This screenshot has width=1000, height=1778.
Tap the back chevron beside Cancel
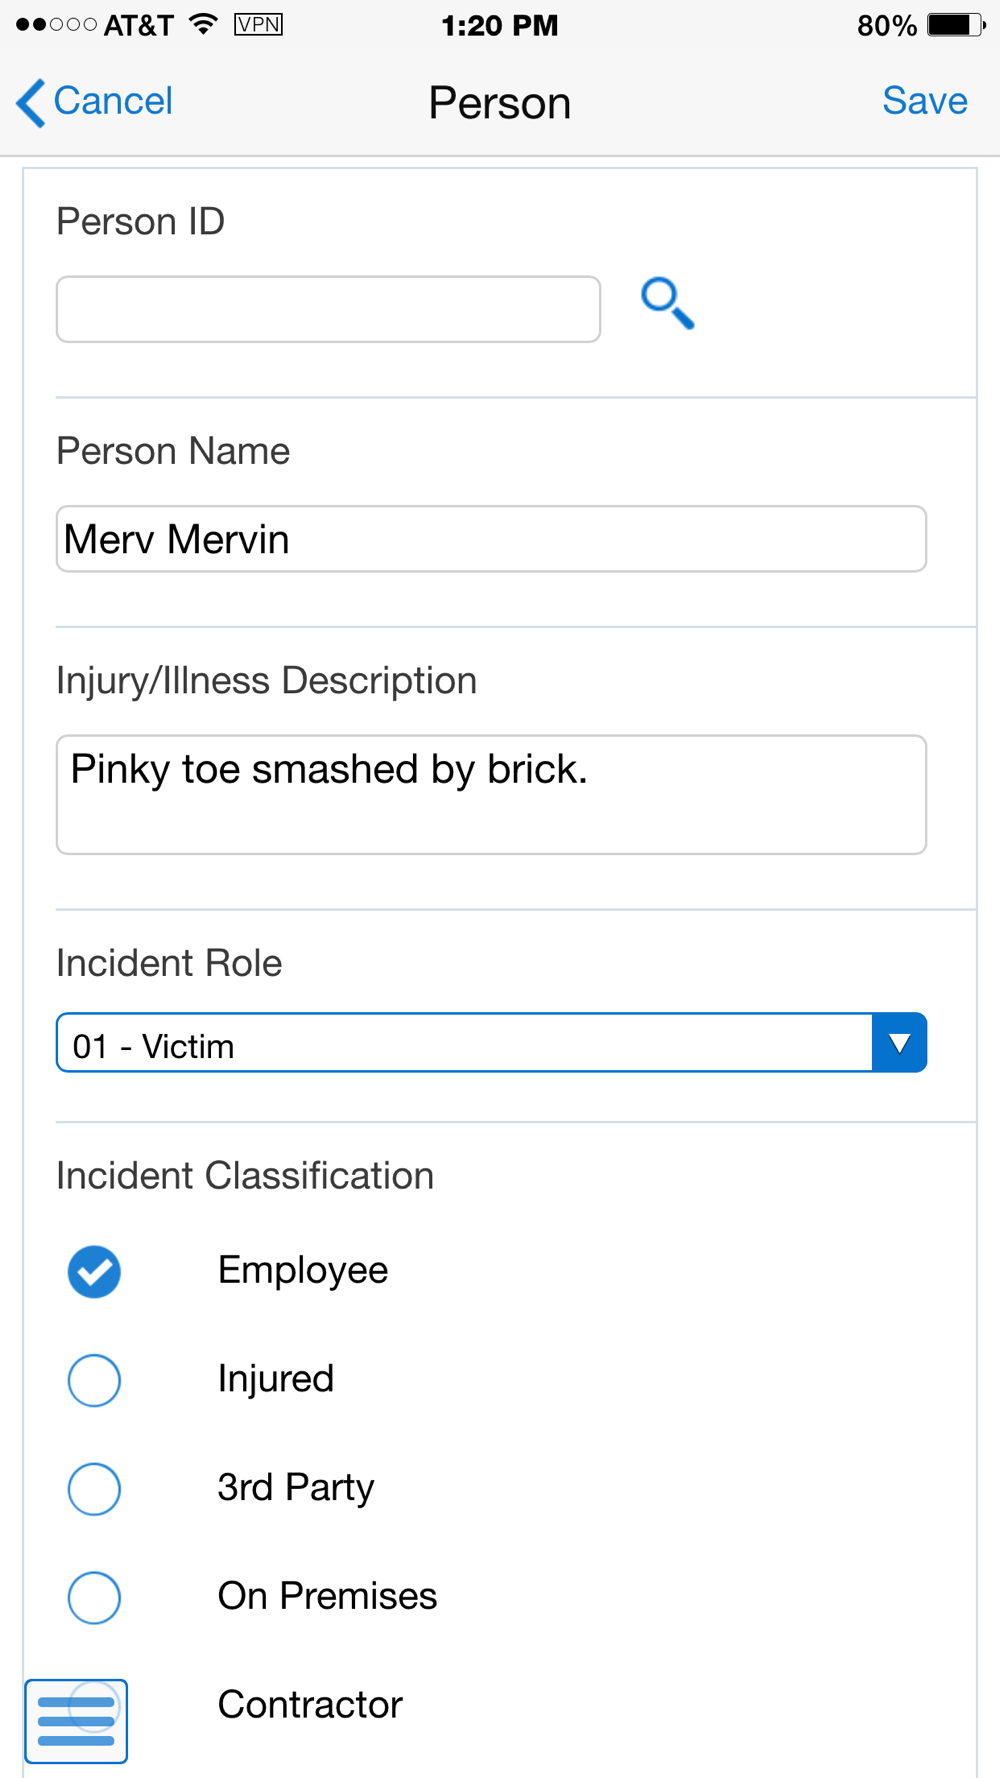coord(30,103)
